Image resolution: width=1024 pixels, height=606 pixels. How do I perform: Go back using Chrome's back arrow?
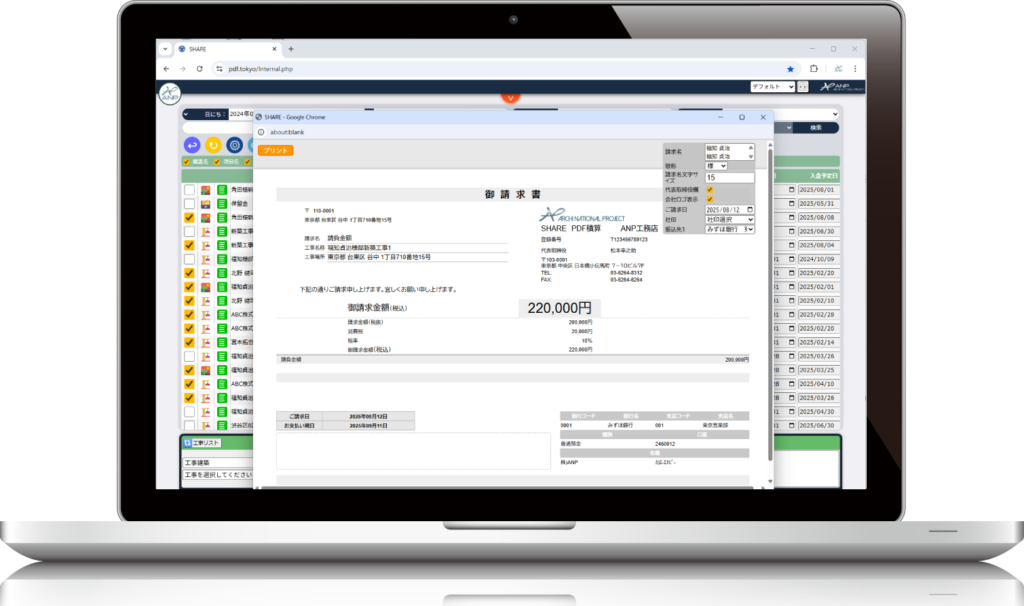pyautogui.click(x=167, y=69)
